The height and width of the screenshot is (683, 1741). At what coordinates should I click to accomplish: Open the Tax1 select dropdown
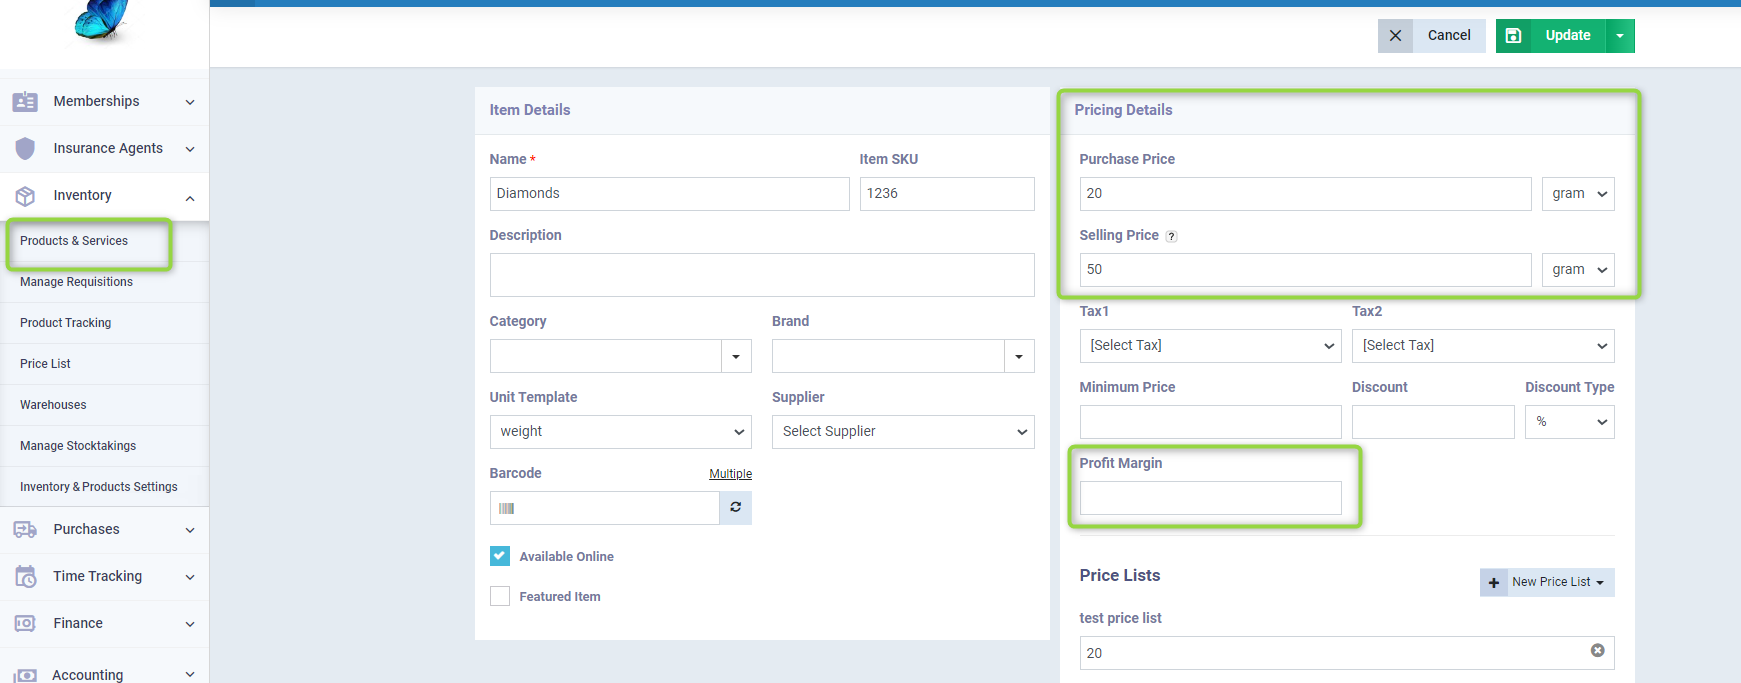point(1210,346)
